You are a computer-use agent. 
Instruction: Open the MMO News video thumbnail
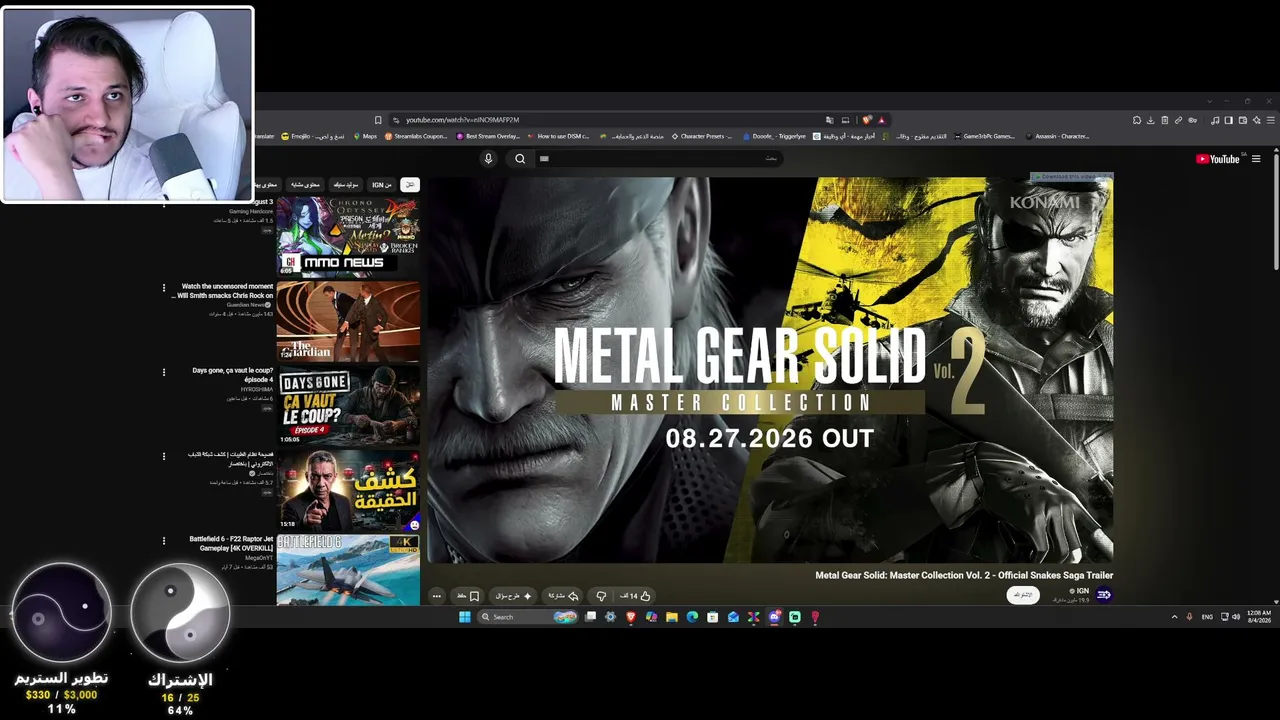click(348, 237)
